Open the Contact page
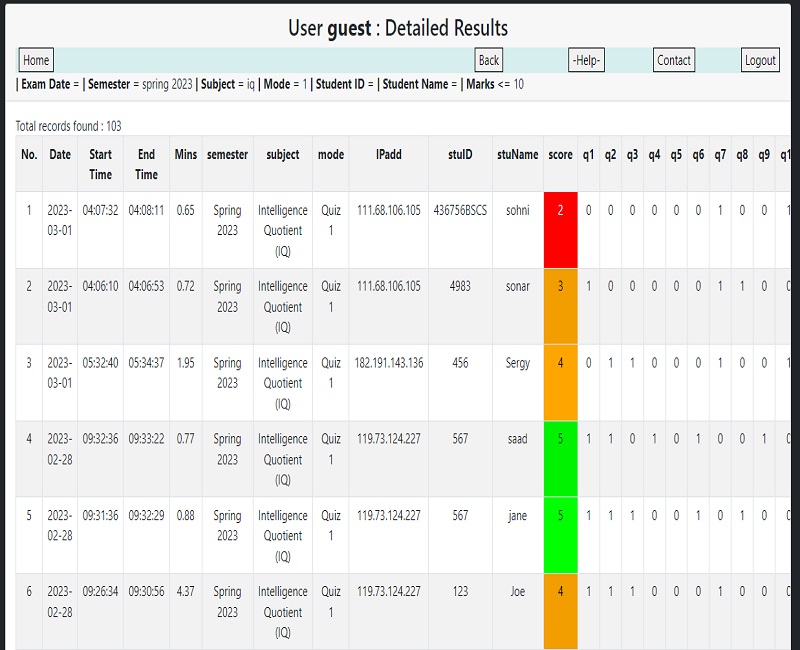Image resolution: width=800 pixels, height=650 pixels. point(674,60)
